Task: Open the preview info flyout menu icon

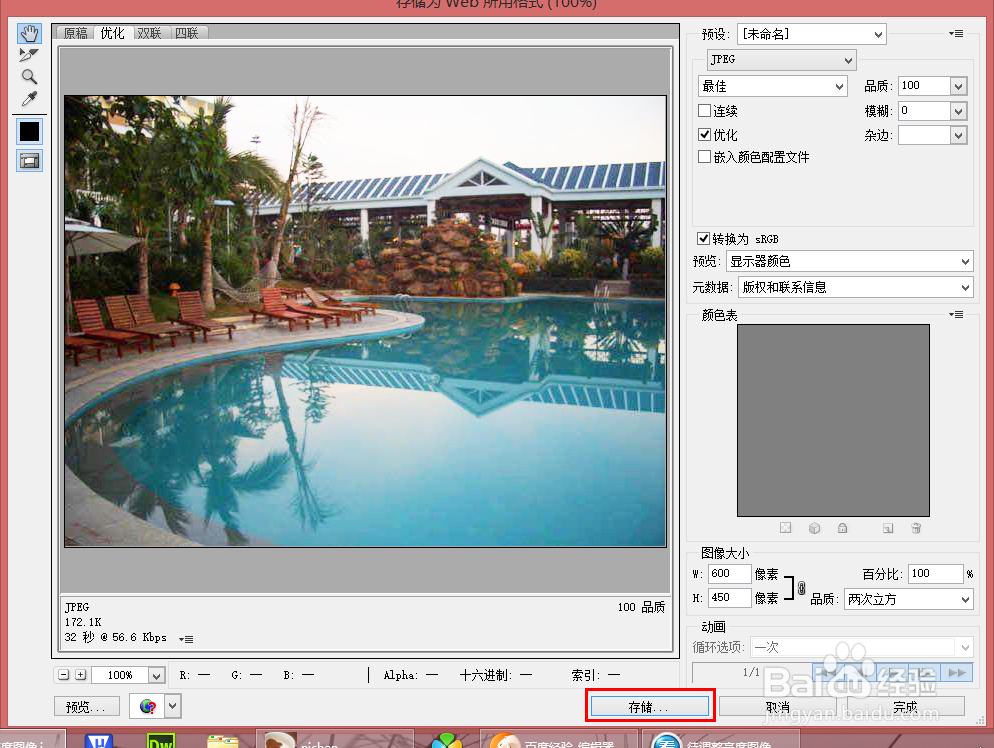Action: 186,639
